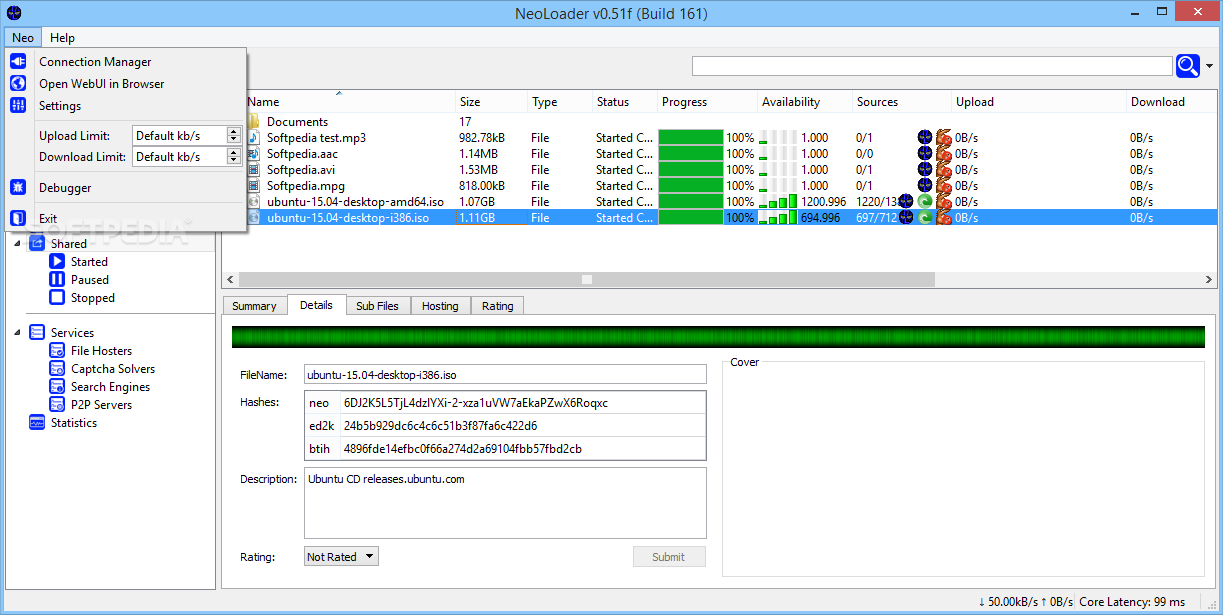1223x615 pixels.
Task: Open the Hosting tab
Action: pos(440,306)
